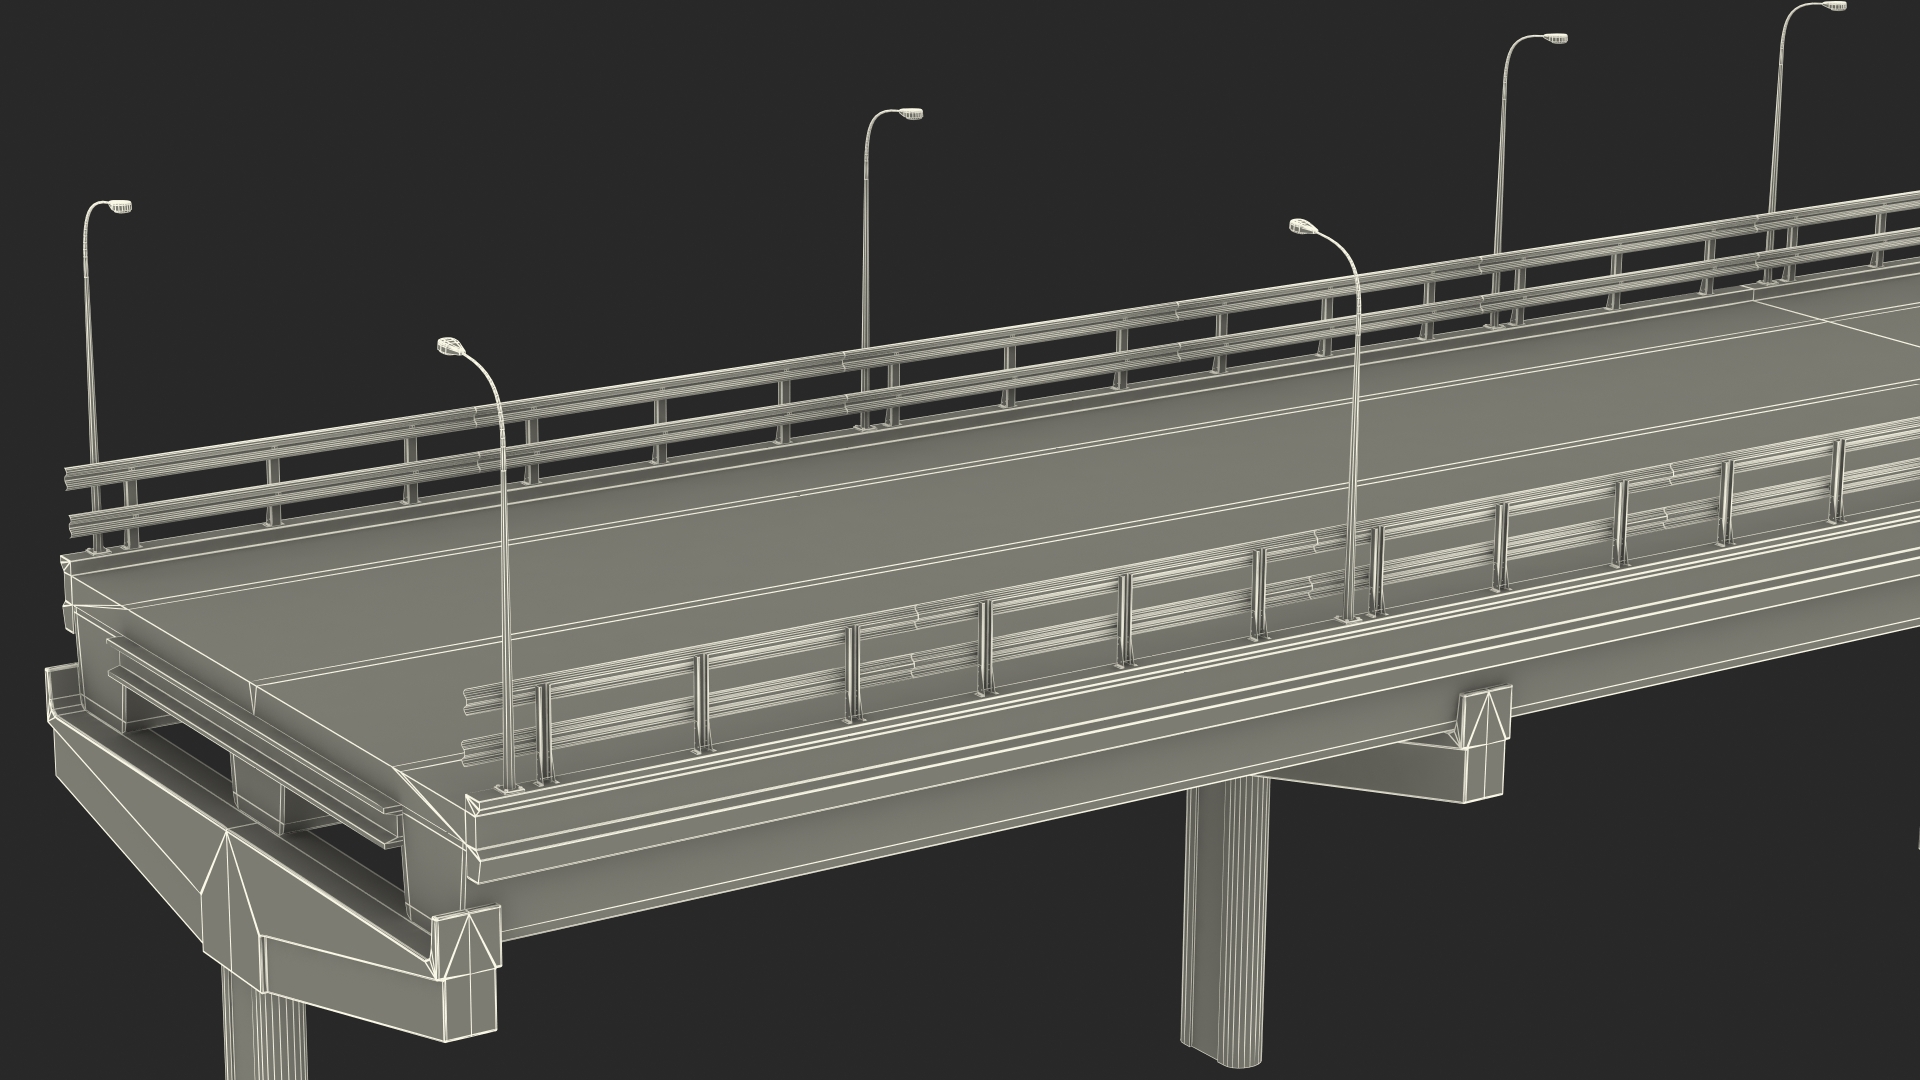This screenshot has width=1920, height=1080.
Task: Select the leftmost street lamp head on the far railing
Action: (120, 207)
